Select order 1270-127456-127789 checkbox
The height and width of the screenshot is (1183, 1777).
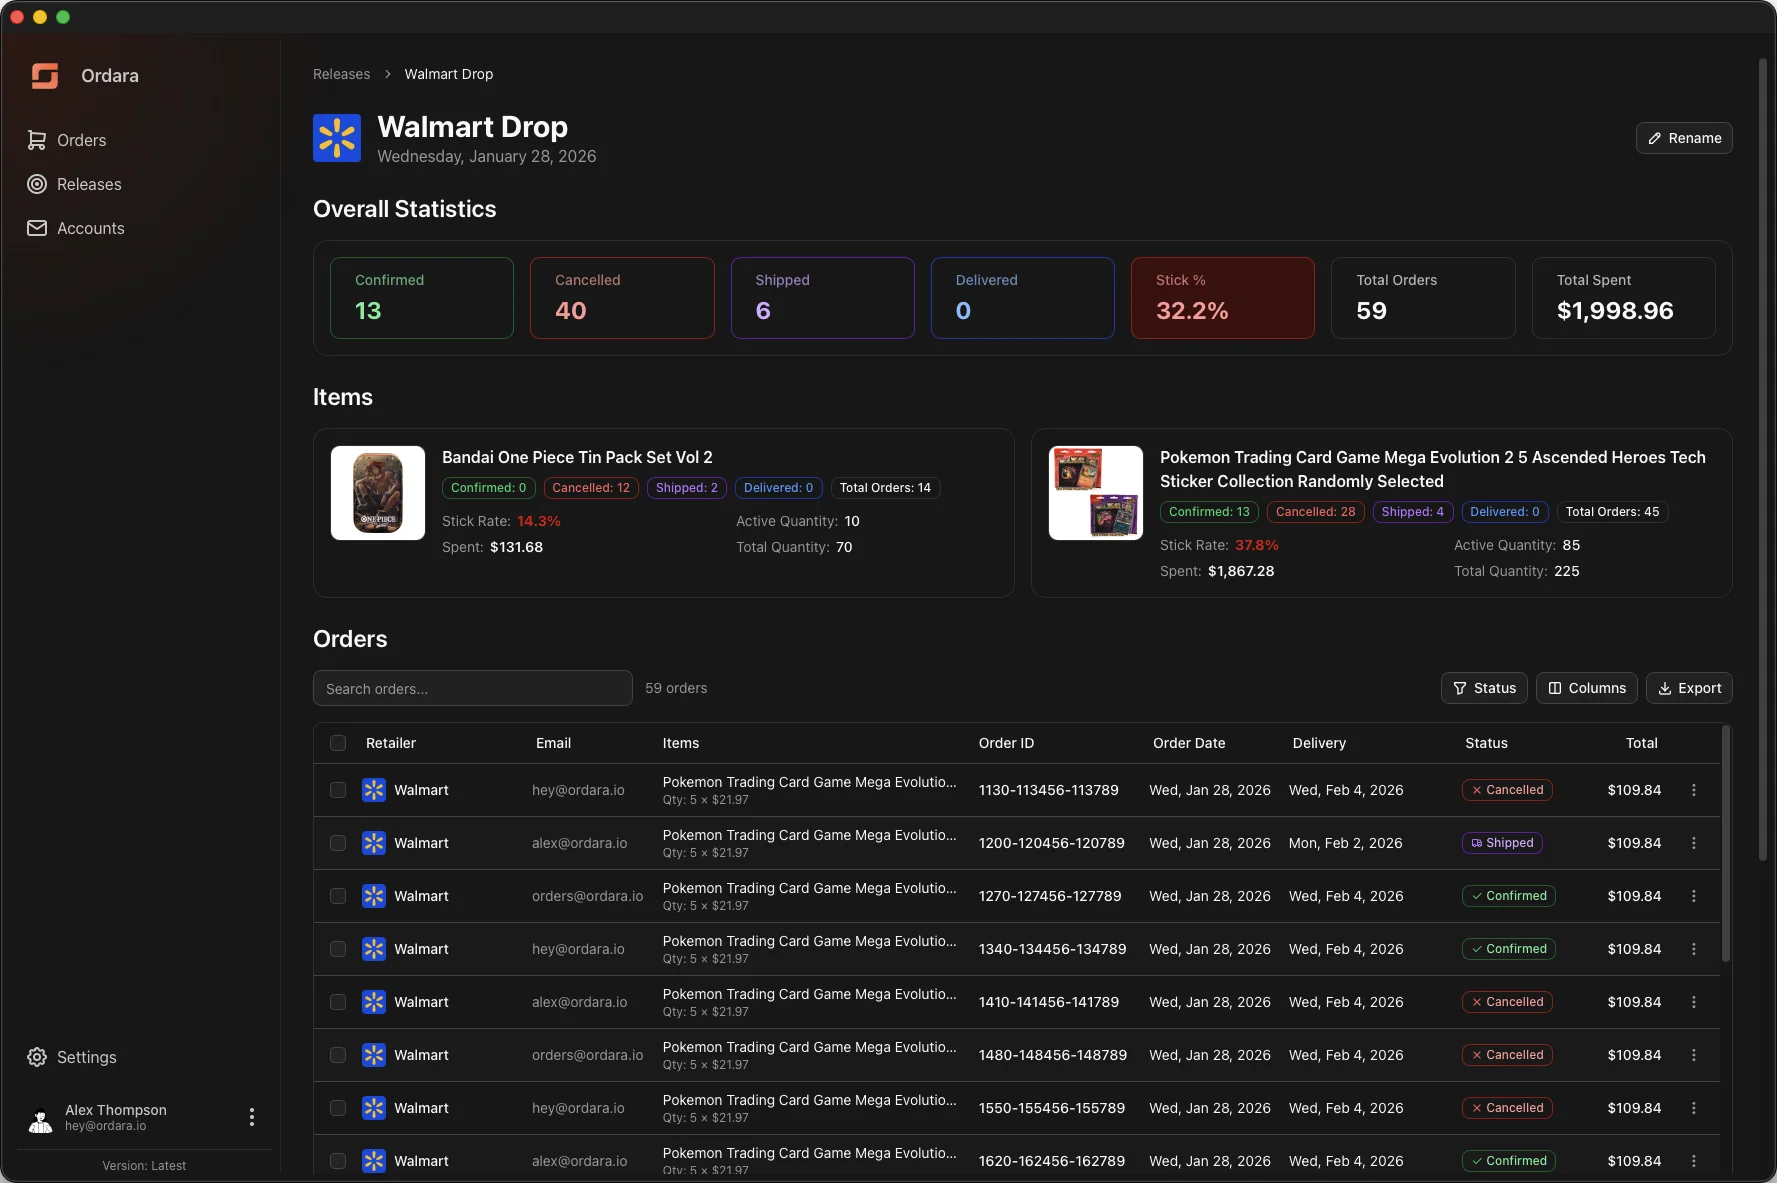point(338,896)
